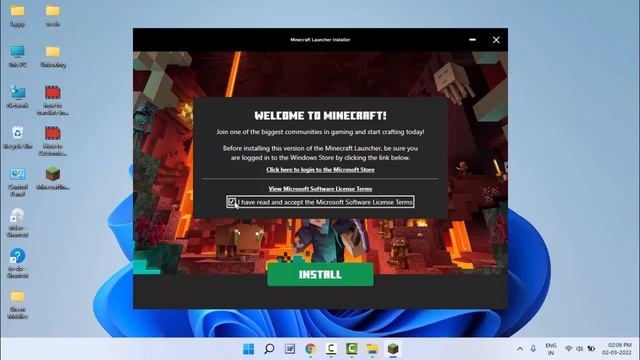View Microsoft Software License Terms link
The height and width of the screenshot is (360, 640).
320,189
